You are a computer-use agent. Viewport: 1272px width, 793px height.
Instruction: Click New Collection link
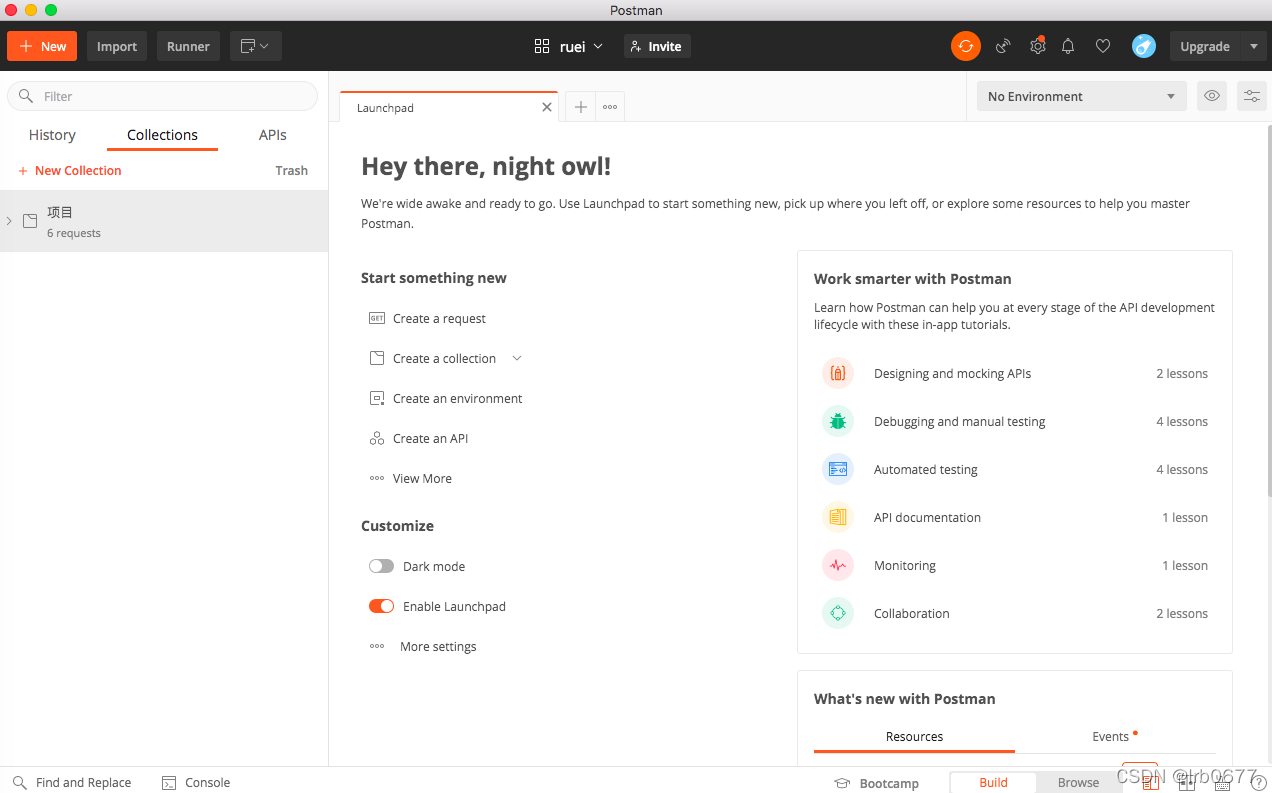click(69, 171)
